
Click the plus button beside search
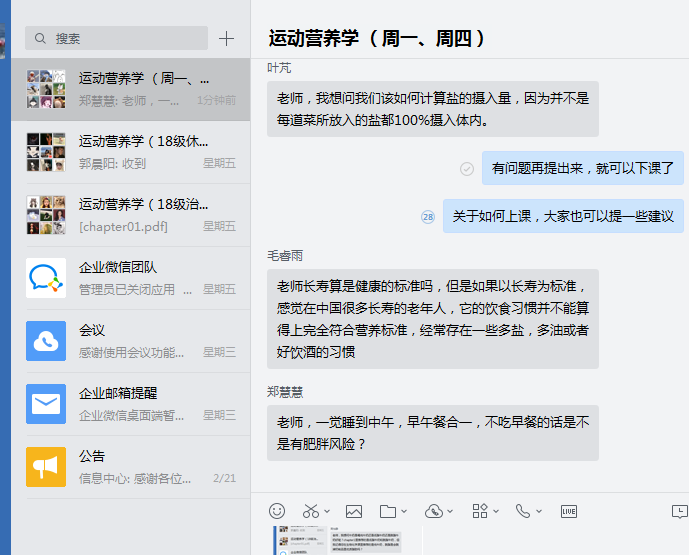[x=227, y=39]
